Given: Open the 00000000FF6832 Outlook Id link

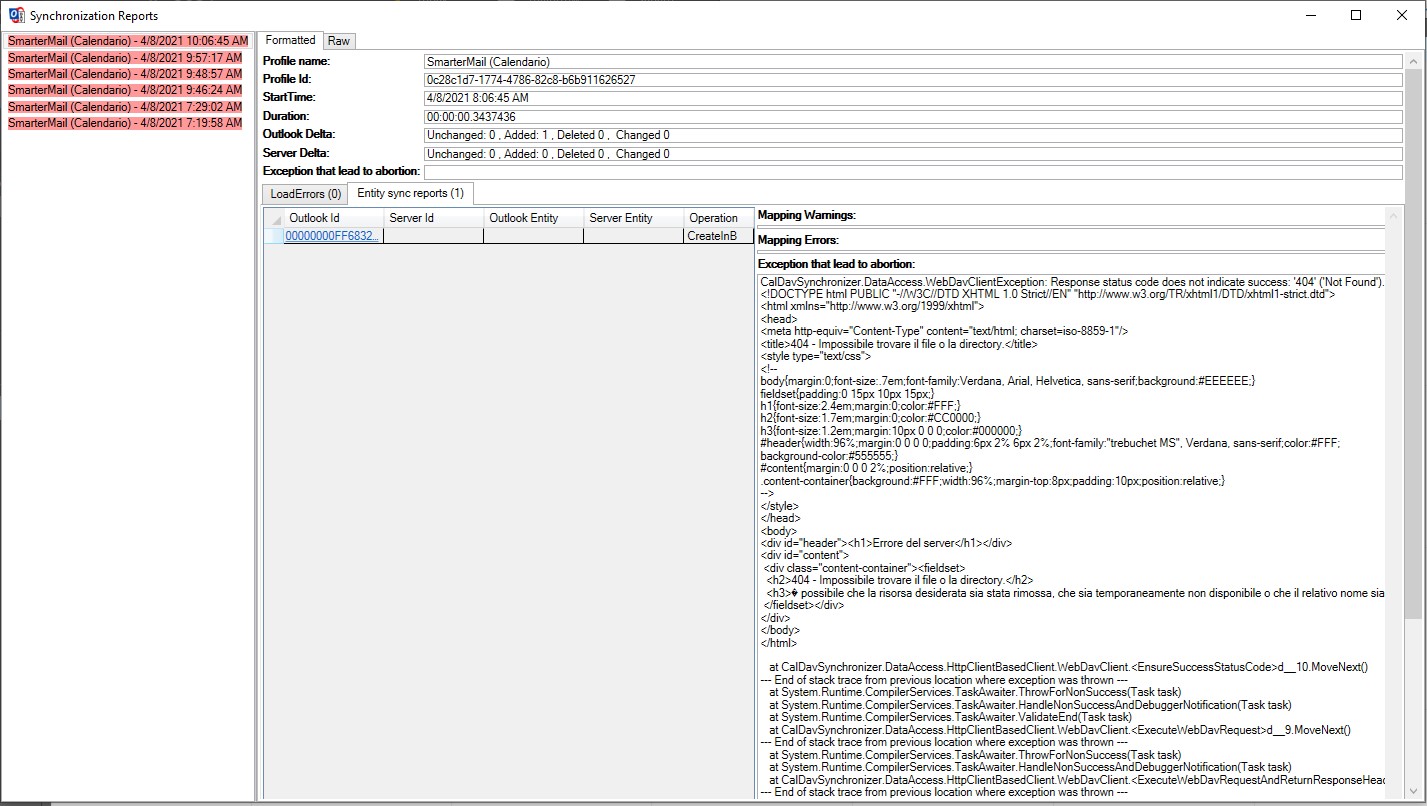Looking at the screenshot, I should [x=332, y=236].
